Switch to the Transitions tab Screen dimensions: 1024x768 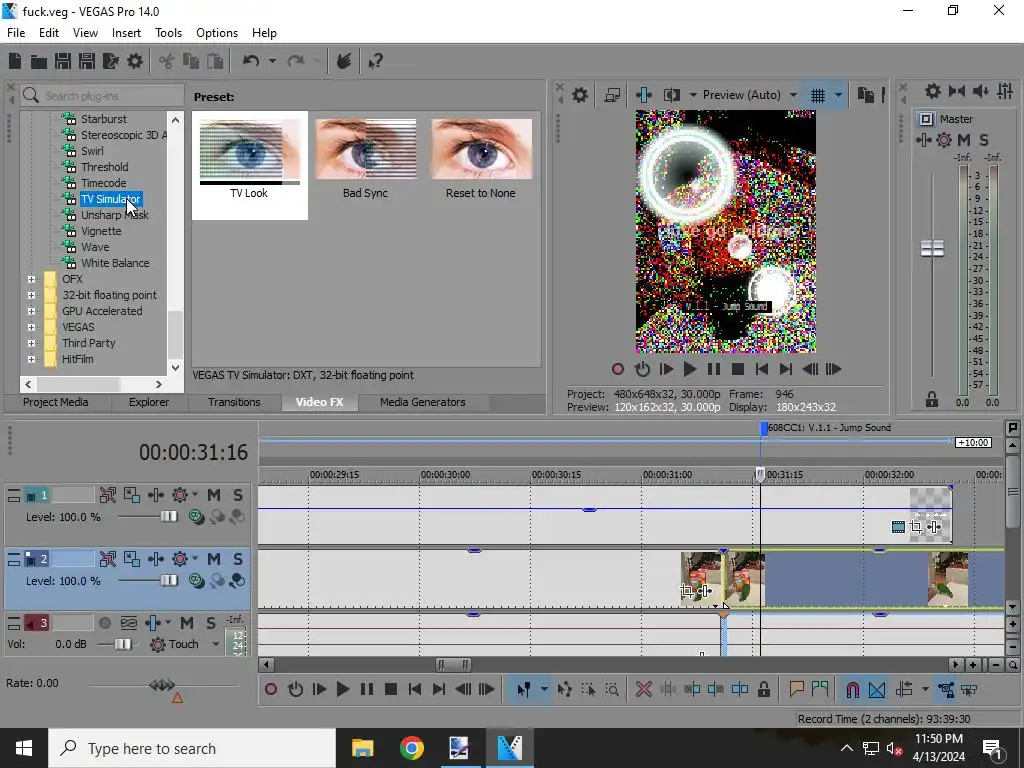point(234,402)
